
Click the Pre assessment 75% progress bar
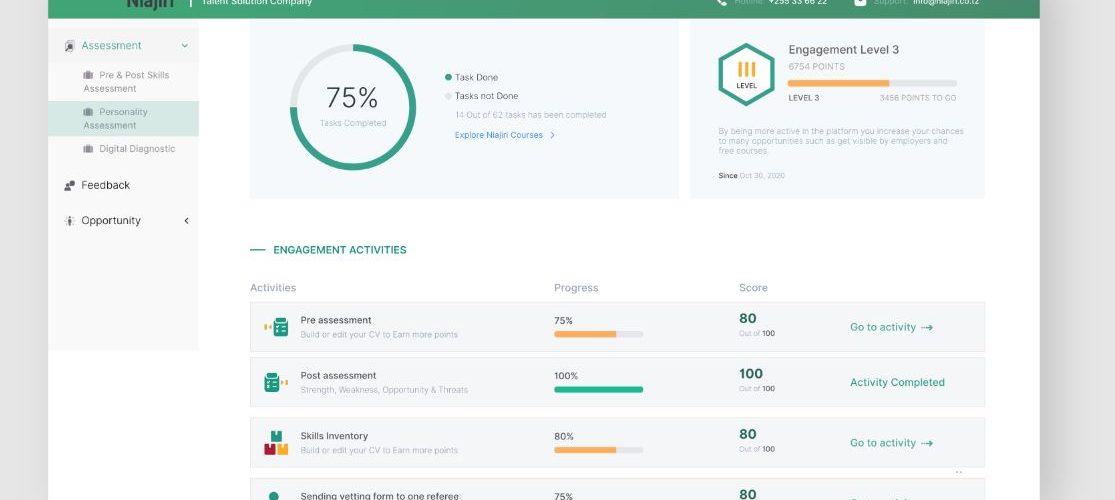tap(599, 334)
